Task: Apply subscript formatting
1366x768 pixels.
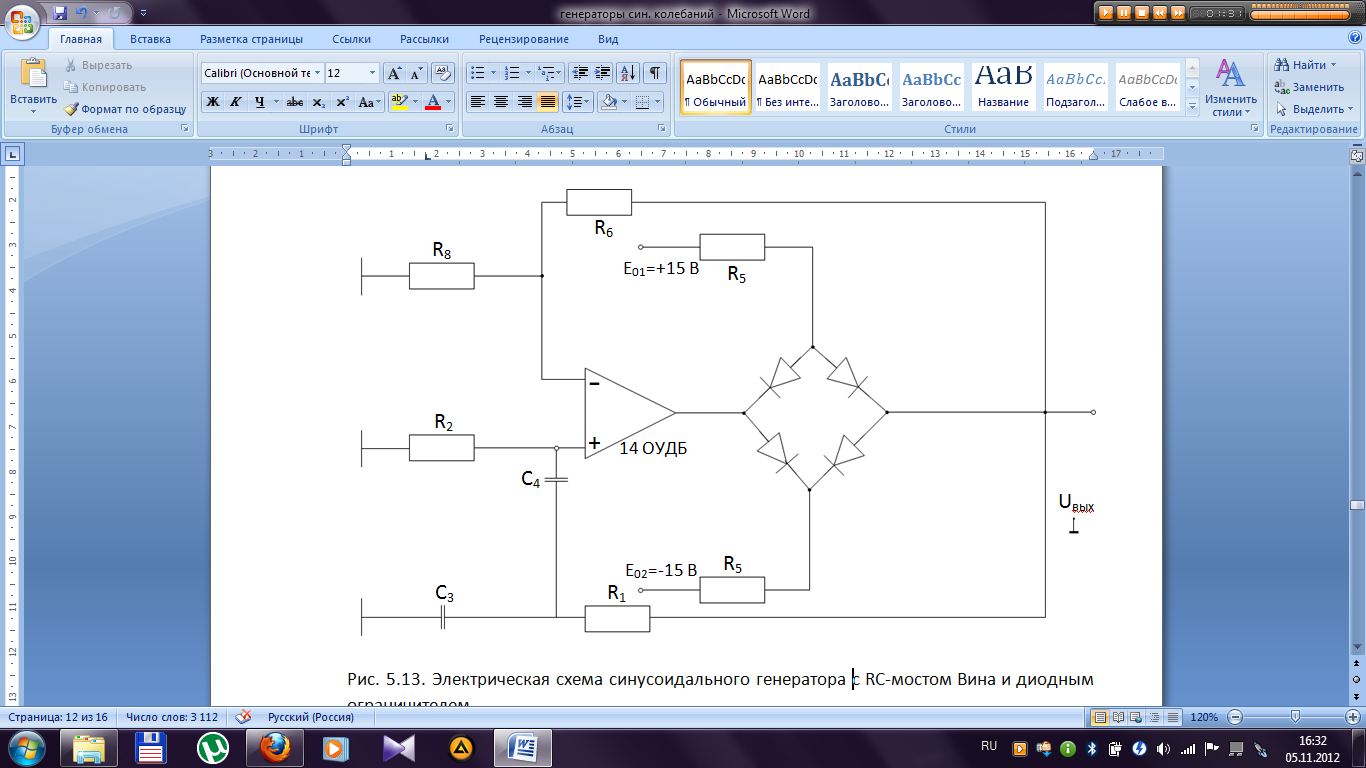Action: click(x=318, y=102)
